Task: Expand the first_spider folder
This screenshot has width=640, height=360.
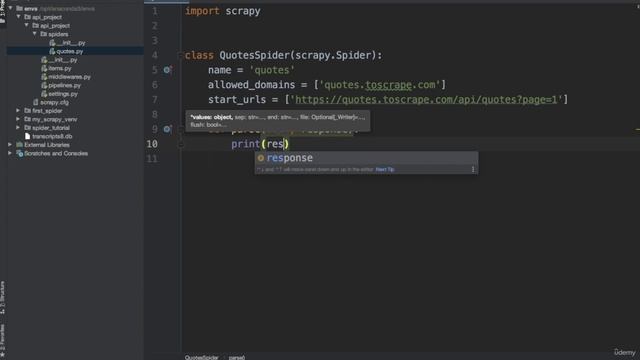Action: click(x=18, y=111)
